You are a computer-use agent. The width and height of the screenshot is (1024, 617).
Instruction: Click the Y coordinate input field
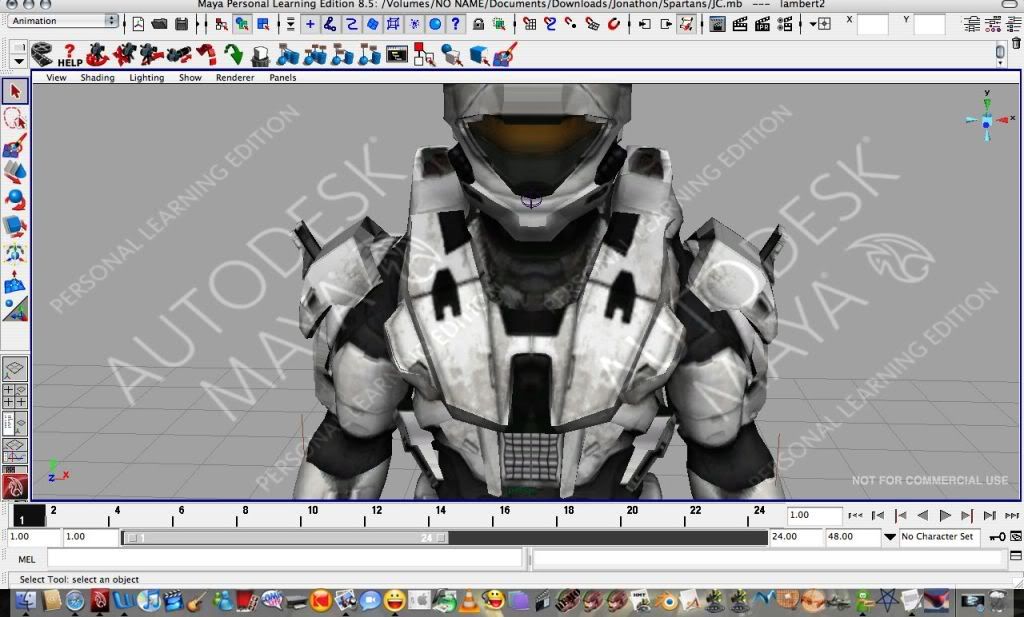pos(929,25)
